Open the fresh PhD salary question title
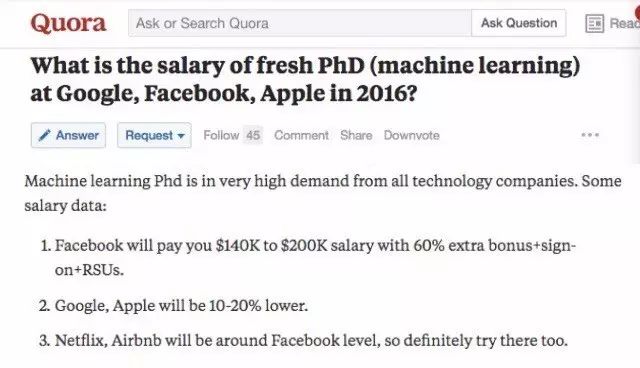Screen dimensions: 640x368 (x=305, y=79)
